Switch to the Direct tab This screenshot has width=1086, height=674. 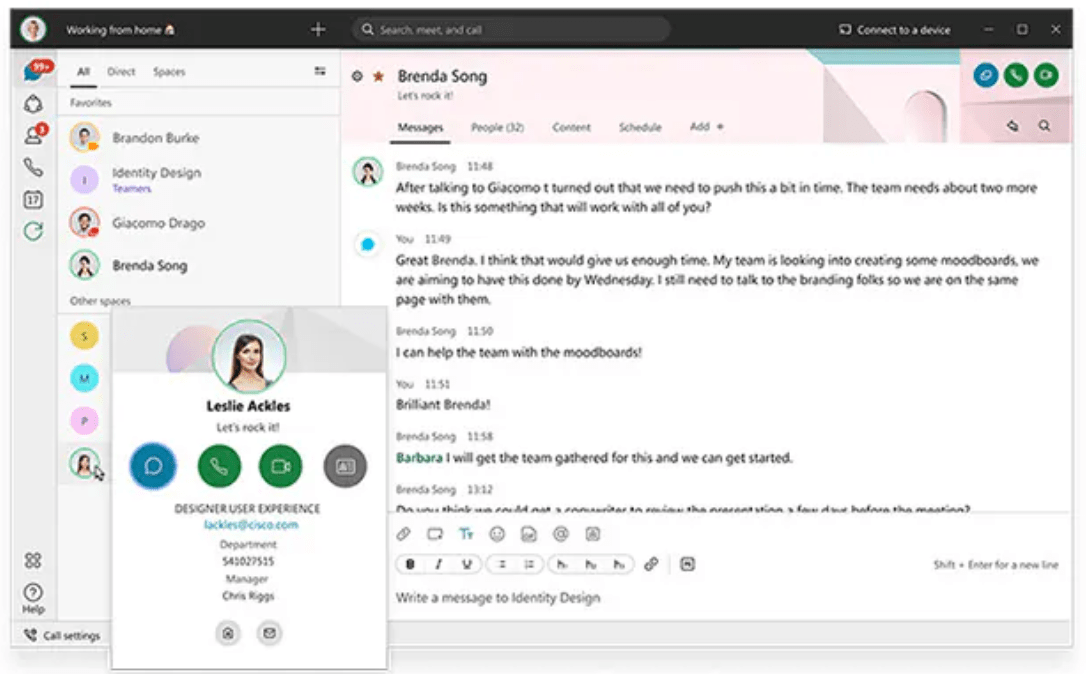pyautogui.click(x=121, y=71)
